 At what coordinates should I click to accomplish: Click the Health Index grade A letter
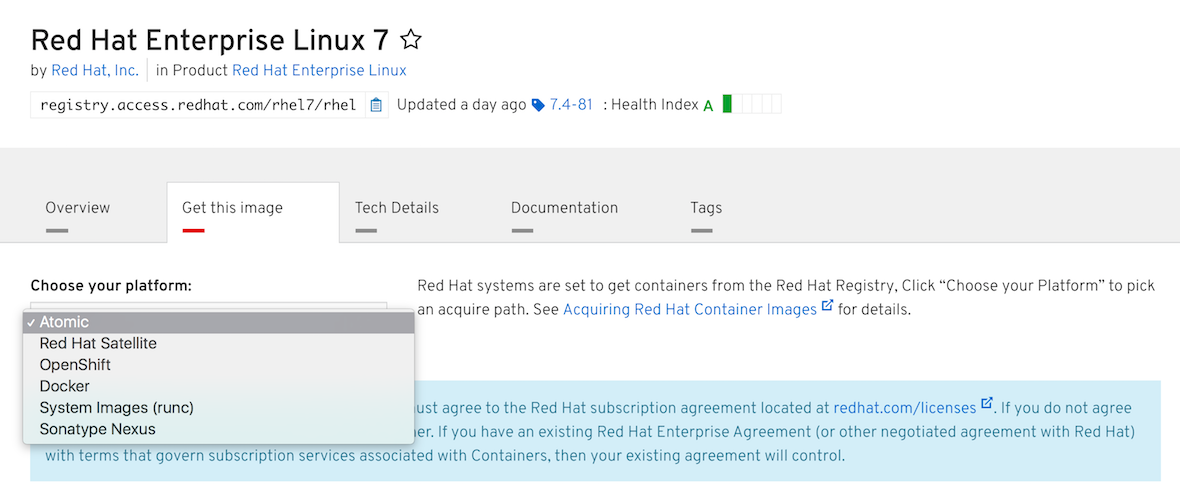point(708,106)
